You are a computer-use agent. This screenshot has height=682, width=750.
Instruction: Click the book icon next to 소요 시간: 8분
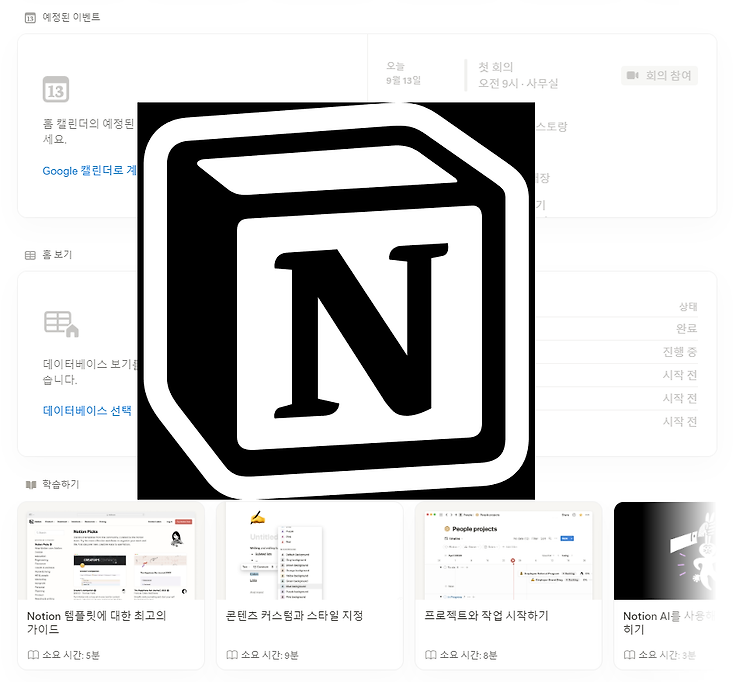click(431, 655)
